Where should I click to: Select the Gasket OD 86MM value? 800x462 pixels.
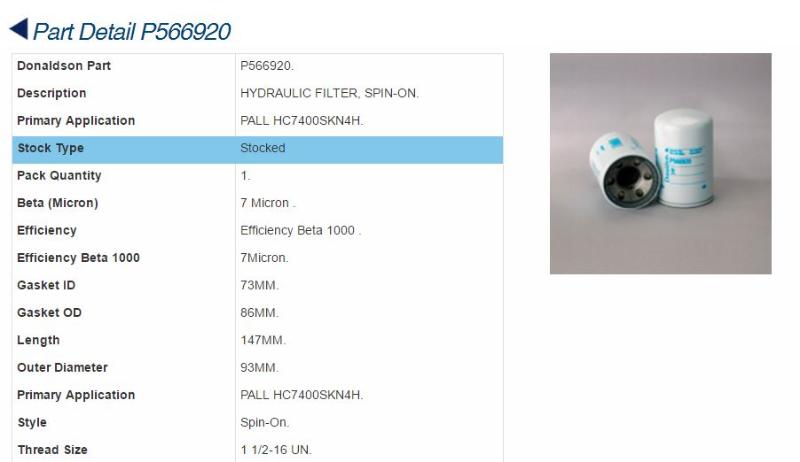(x=259, y=313)
